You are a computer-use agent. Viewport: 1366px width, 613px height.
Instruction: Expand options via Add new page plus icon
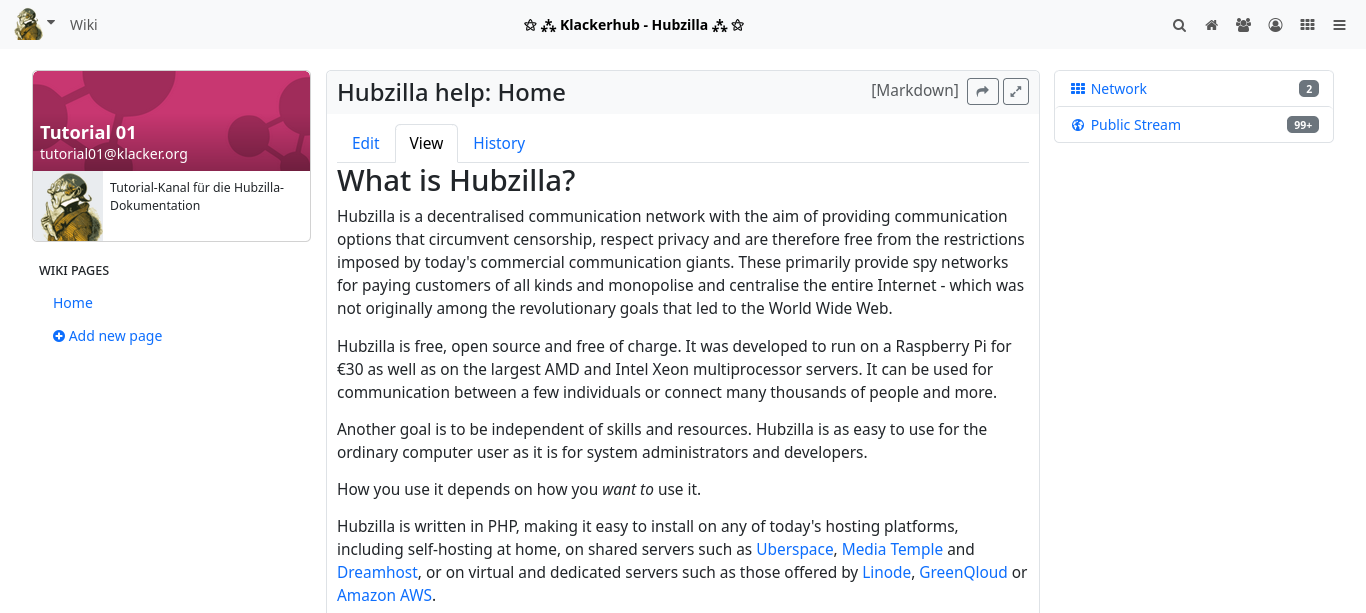[x=58, y=336]
